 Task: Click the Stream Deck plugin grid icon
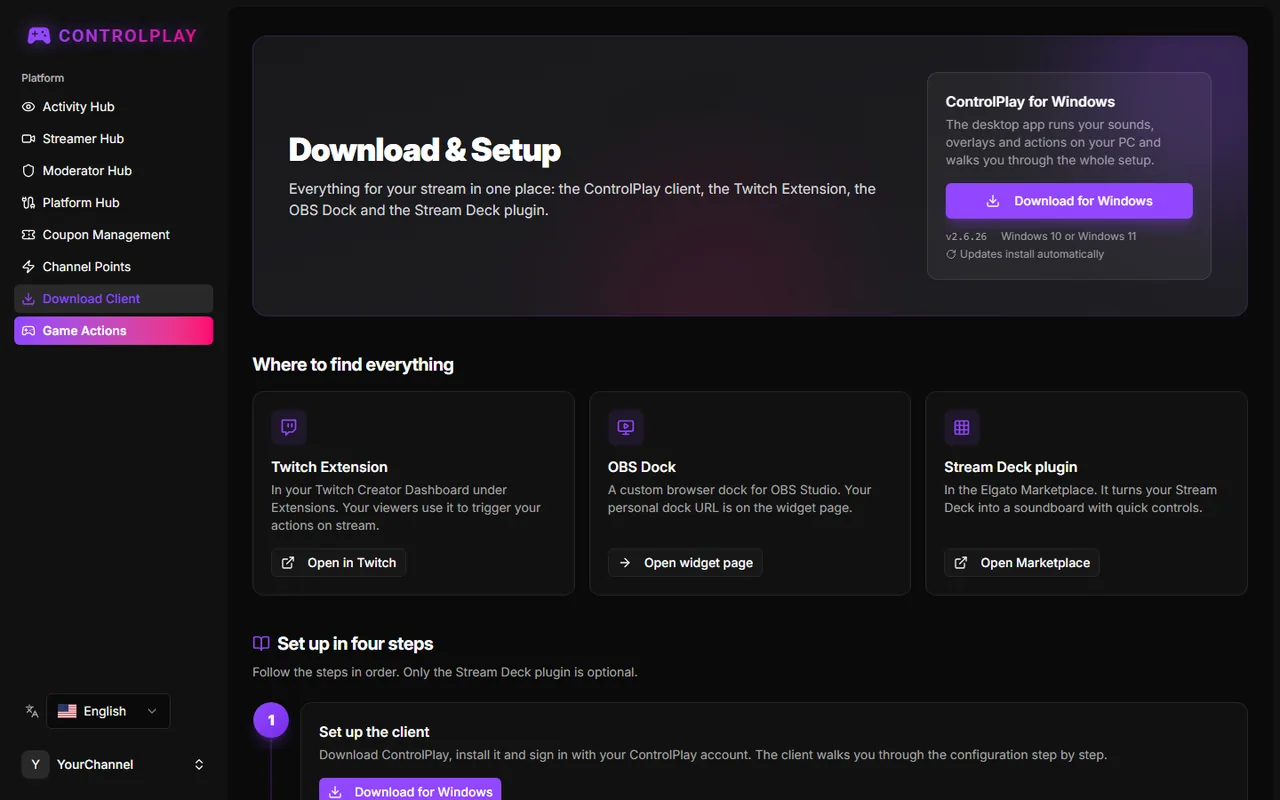click(962, 427)
